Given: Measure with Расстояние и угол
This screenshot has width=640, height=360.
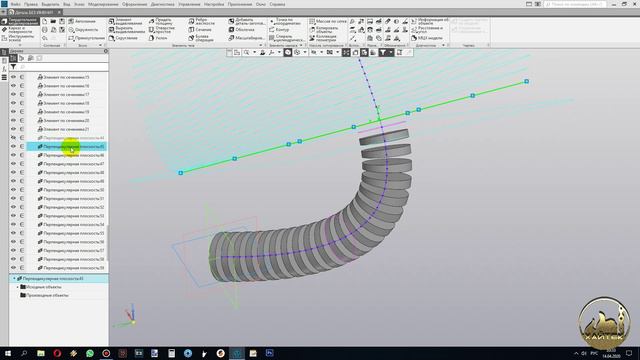Looking at the screenshot, I should (427, 30).
